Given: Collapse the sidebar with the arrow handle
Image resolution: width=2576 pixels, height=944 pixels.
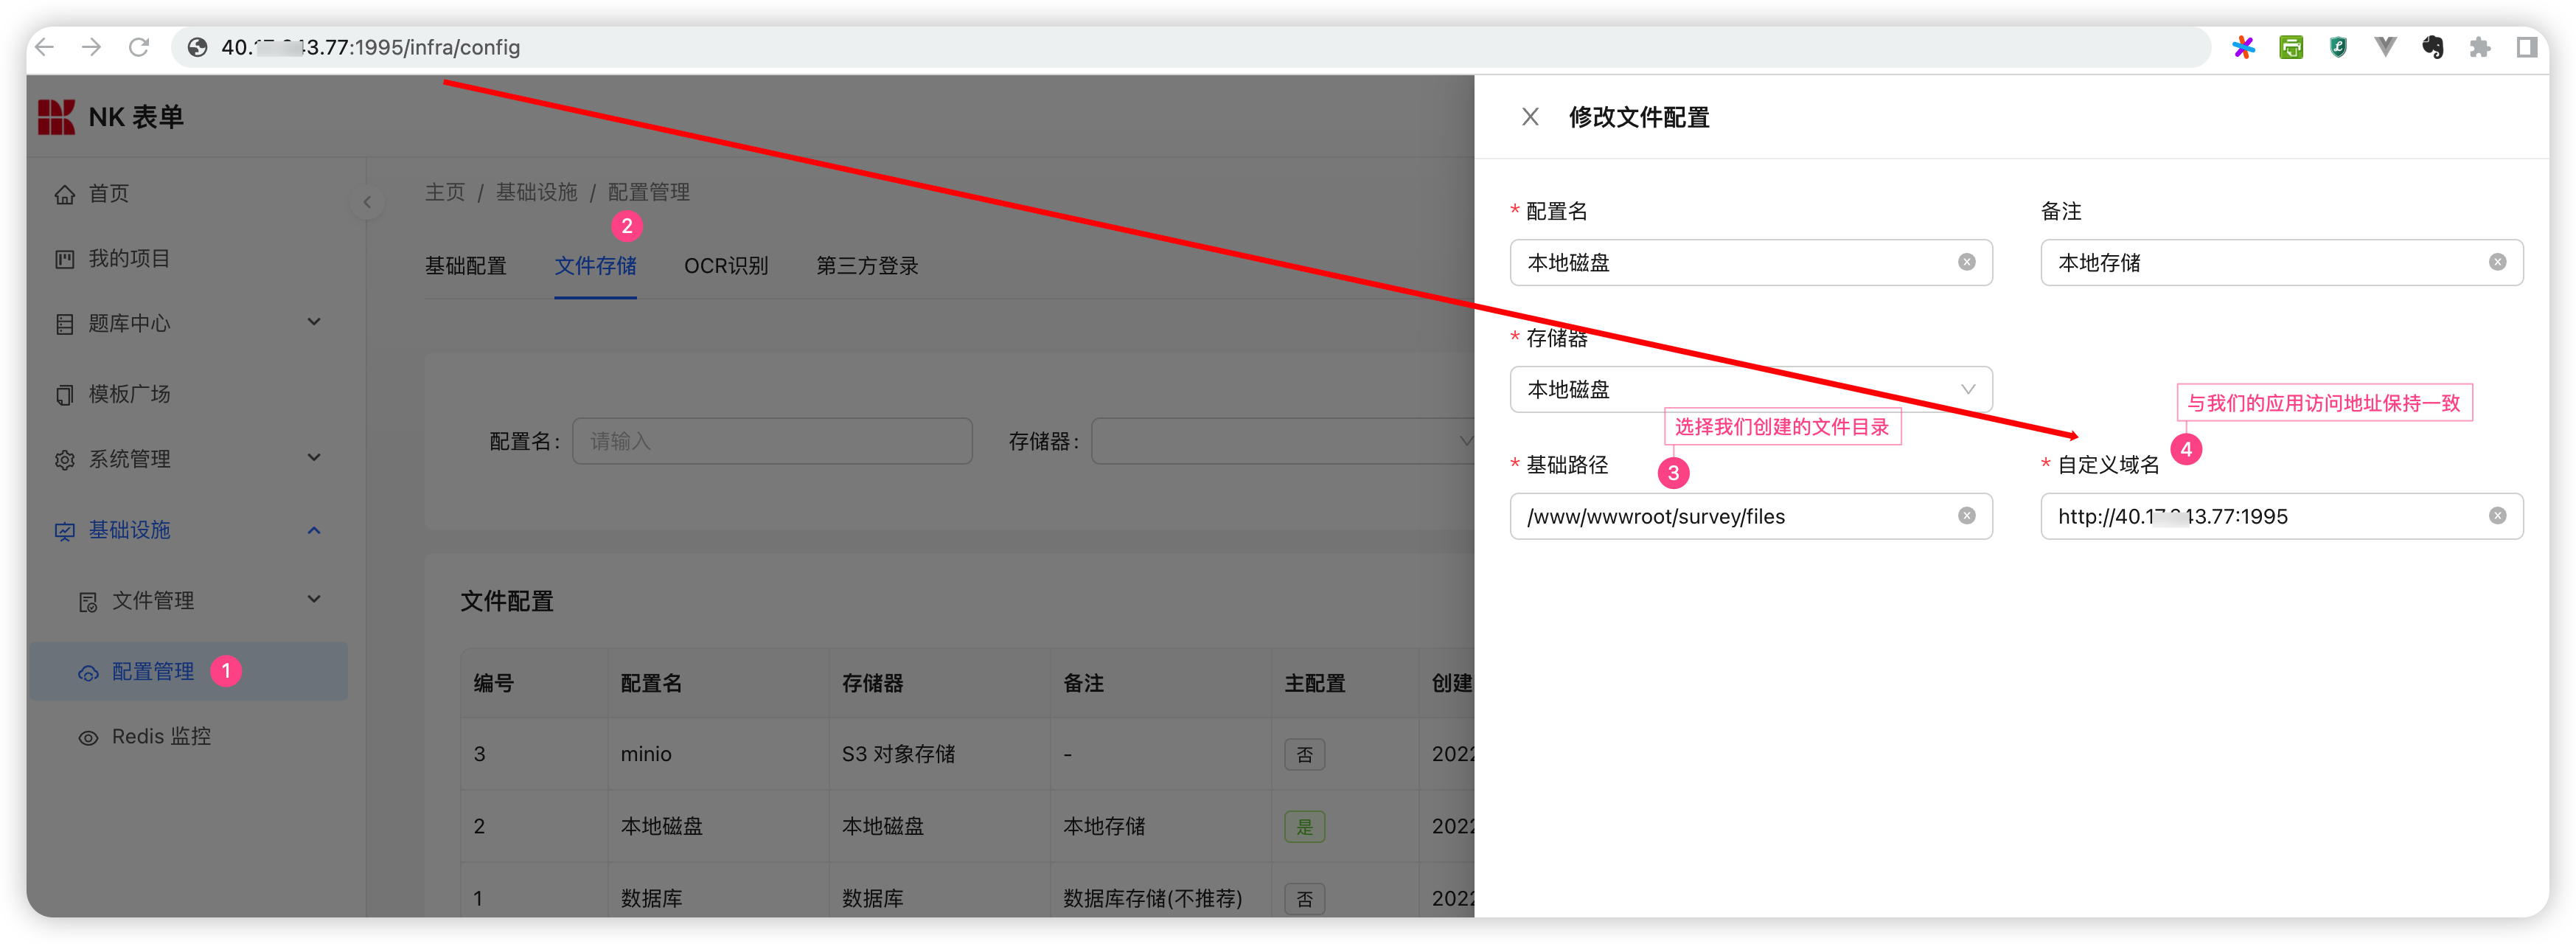Looking at the screenshot, I should pos(367,203).
